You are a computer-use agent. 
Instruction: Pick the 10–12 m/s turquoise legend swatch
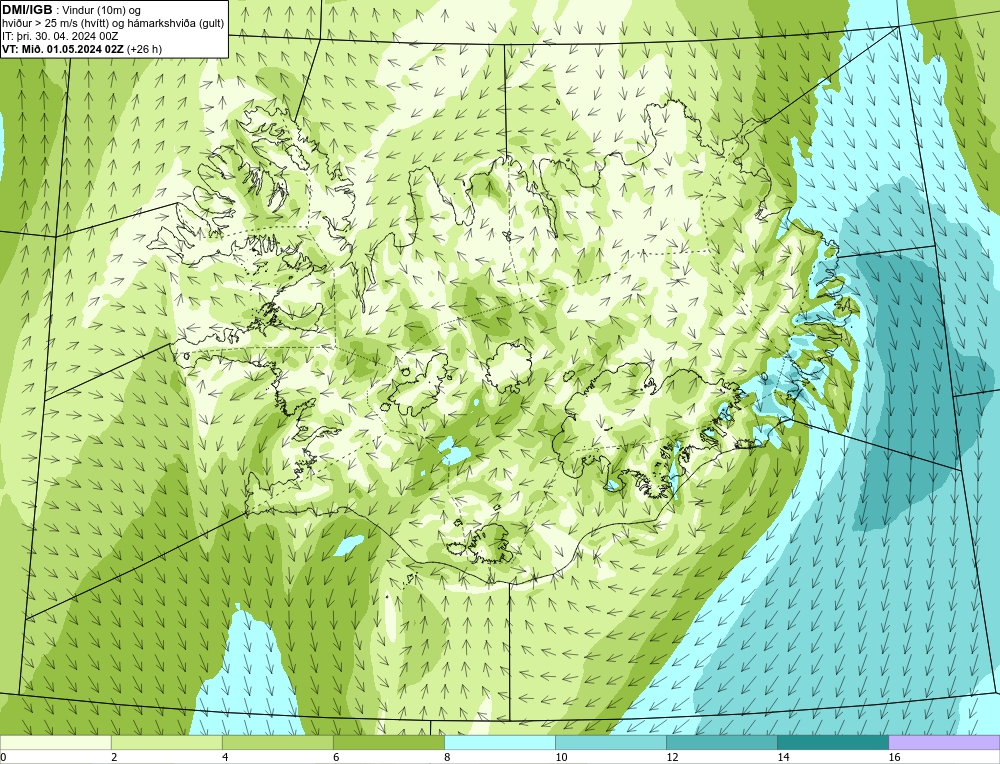click(x=610, y=742)
